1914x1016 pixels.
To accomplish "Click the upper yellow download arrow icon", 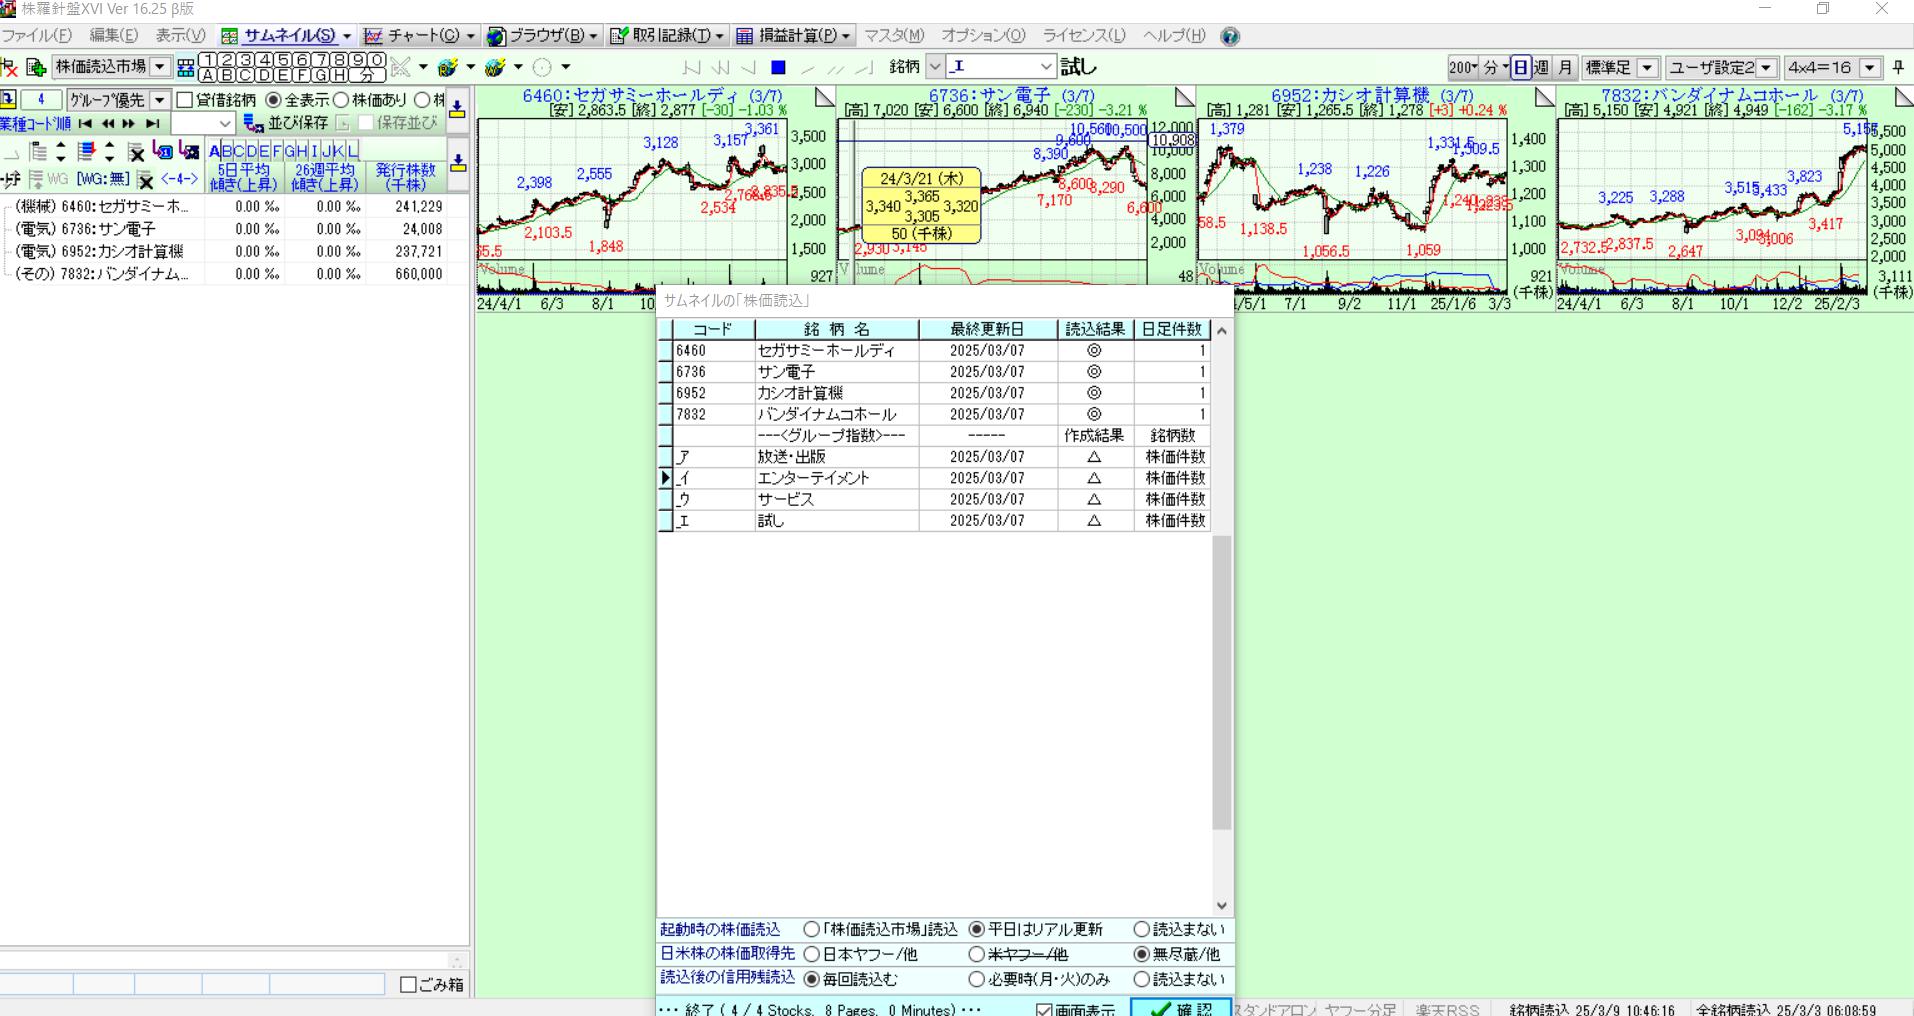I will click(457, 109).
